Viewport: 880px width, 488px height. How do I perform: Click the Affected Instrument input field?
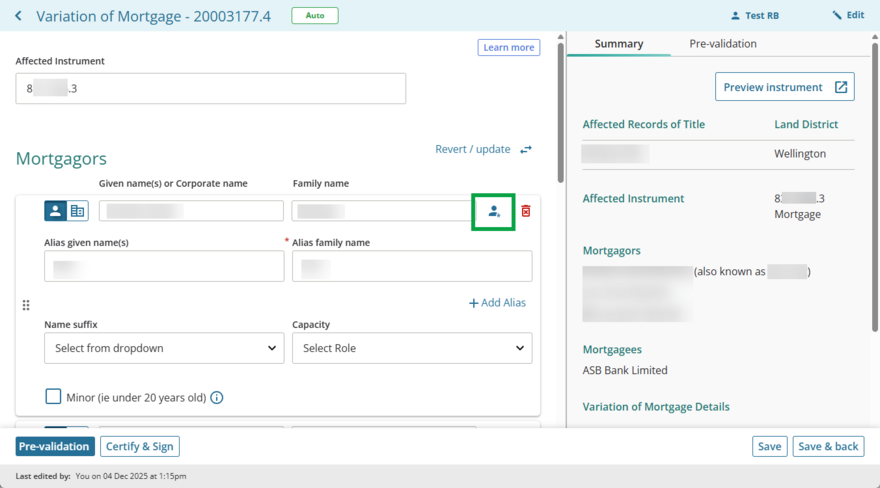tap(210, 88)
